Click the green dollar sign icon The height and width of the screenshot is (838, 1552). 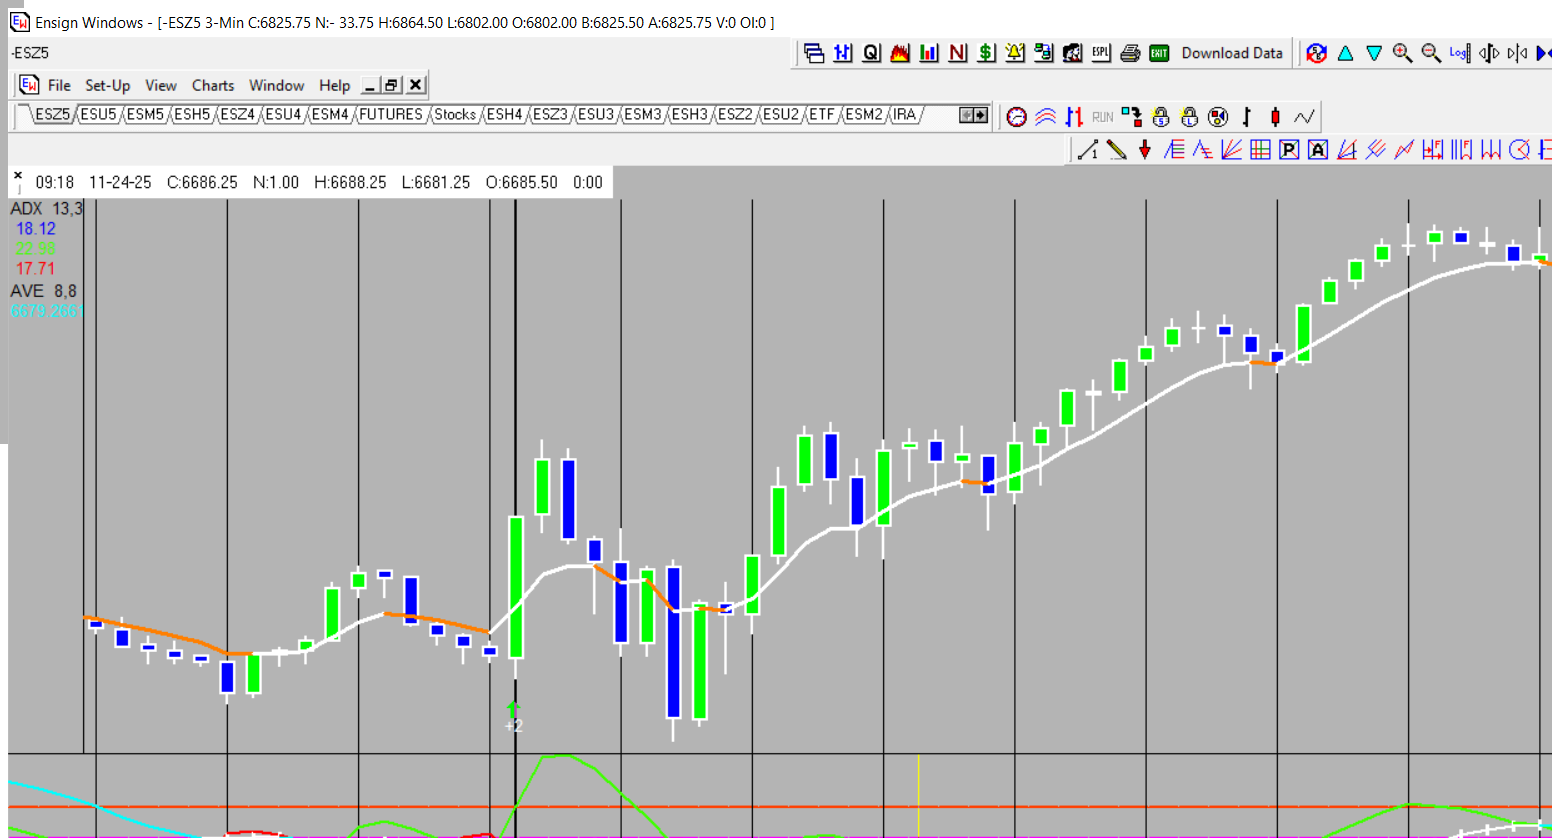point(986,53)
